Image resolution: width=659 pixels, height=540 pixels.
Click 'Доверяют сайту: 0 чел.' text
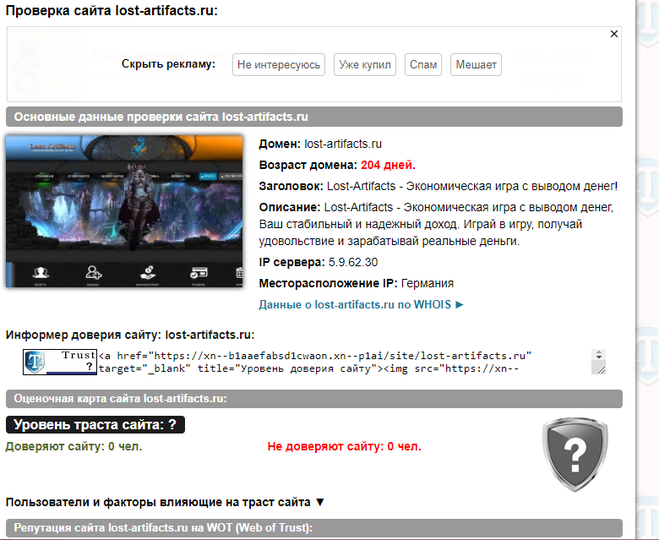(x=74, y=446)
